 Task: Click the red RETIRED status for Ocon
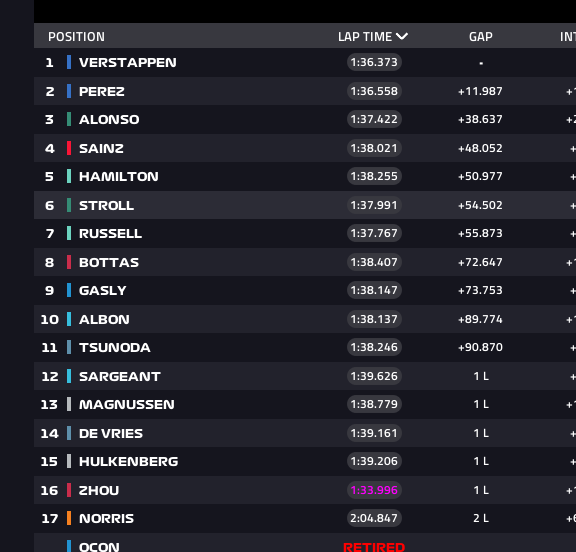point(374,547)
